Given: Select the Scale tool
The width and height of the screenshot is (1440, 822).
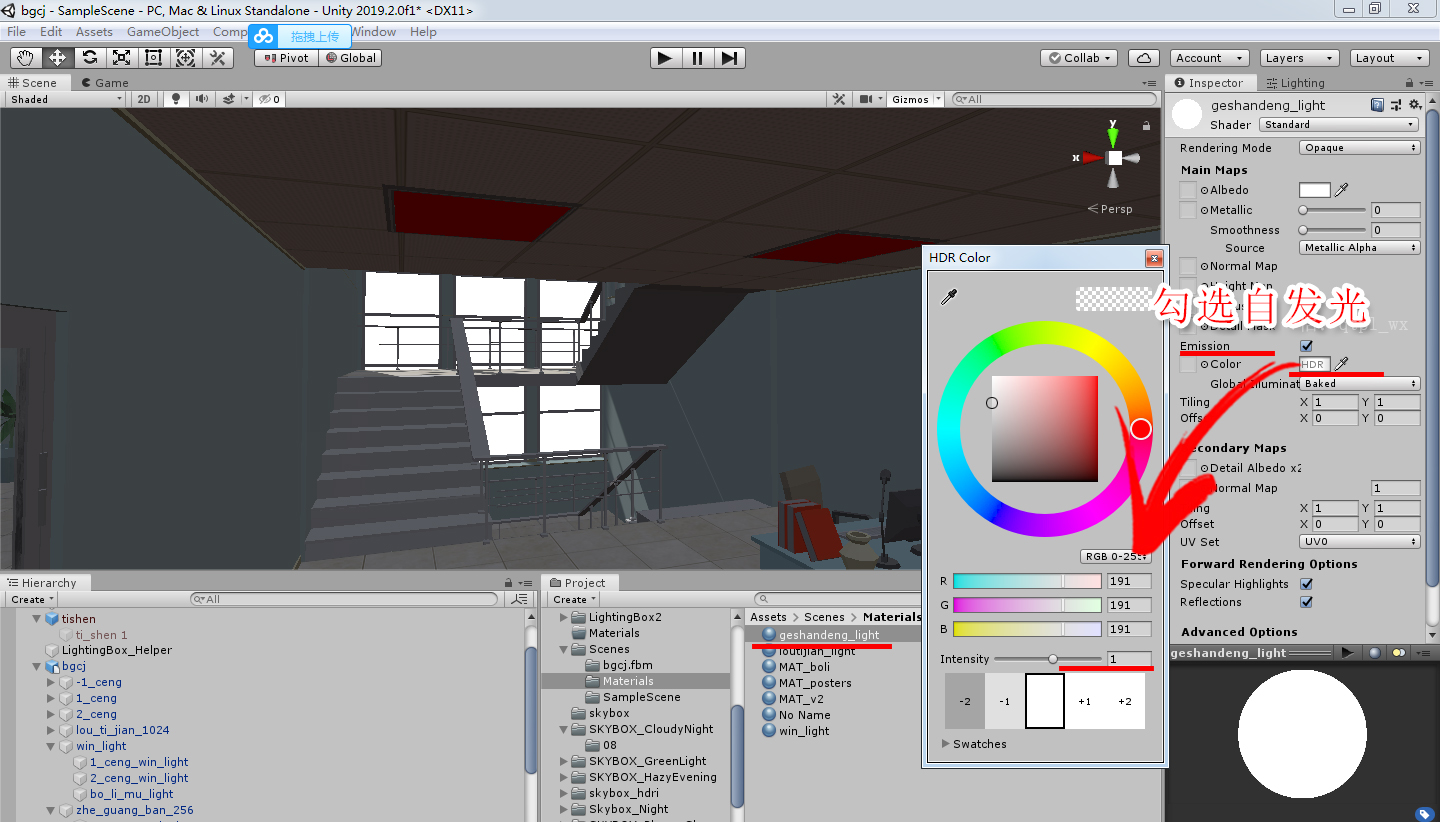Looking at the screenshot, I should 121,58.
